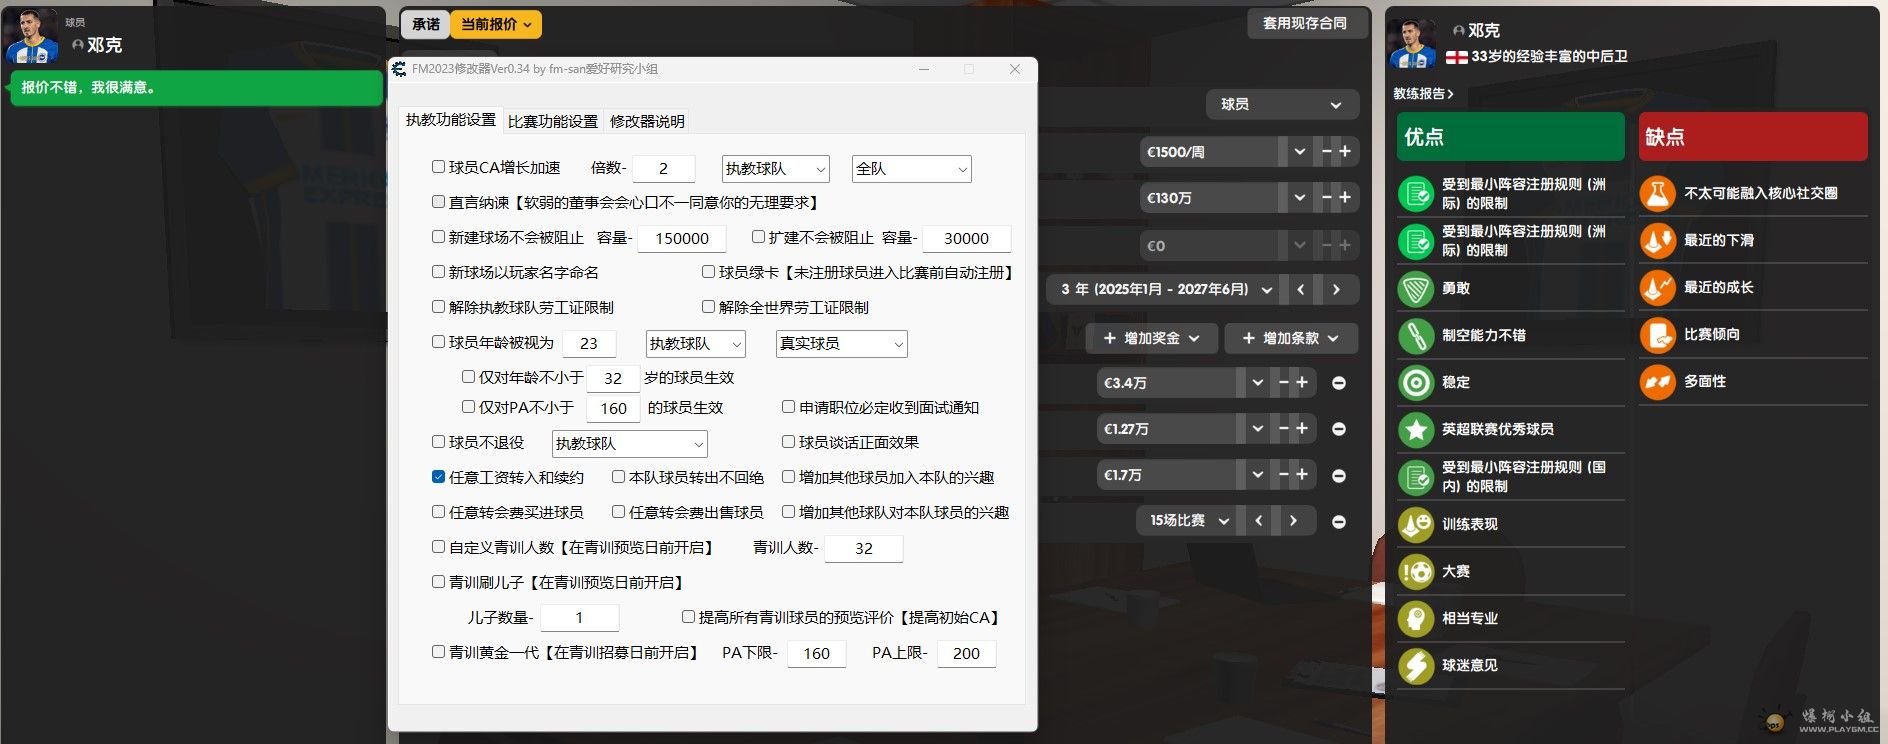Toggle 球员谈话正面效果 checkbox

click(x=788, y=442)
